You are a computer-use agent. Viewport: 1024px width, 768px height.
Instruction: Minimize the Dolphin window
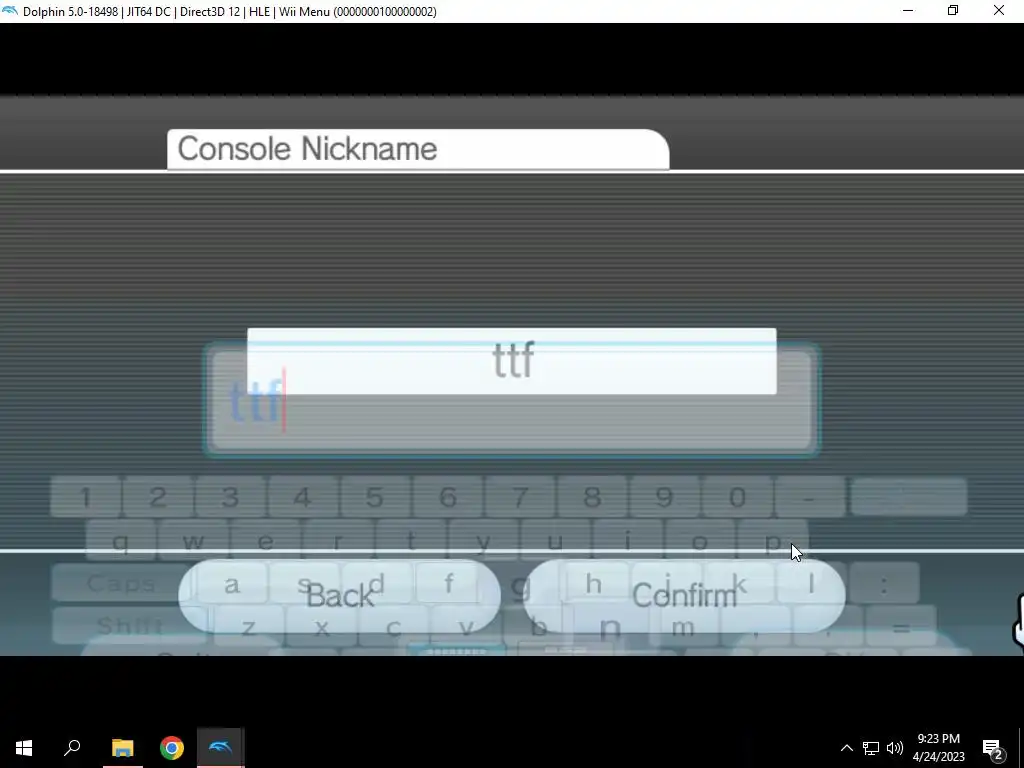point(908,11)
